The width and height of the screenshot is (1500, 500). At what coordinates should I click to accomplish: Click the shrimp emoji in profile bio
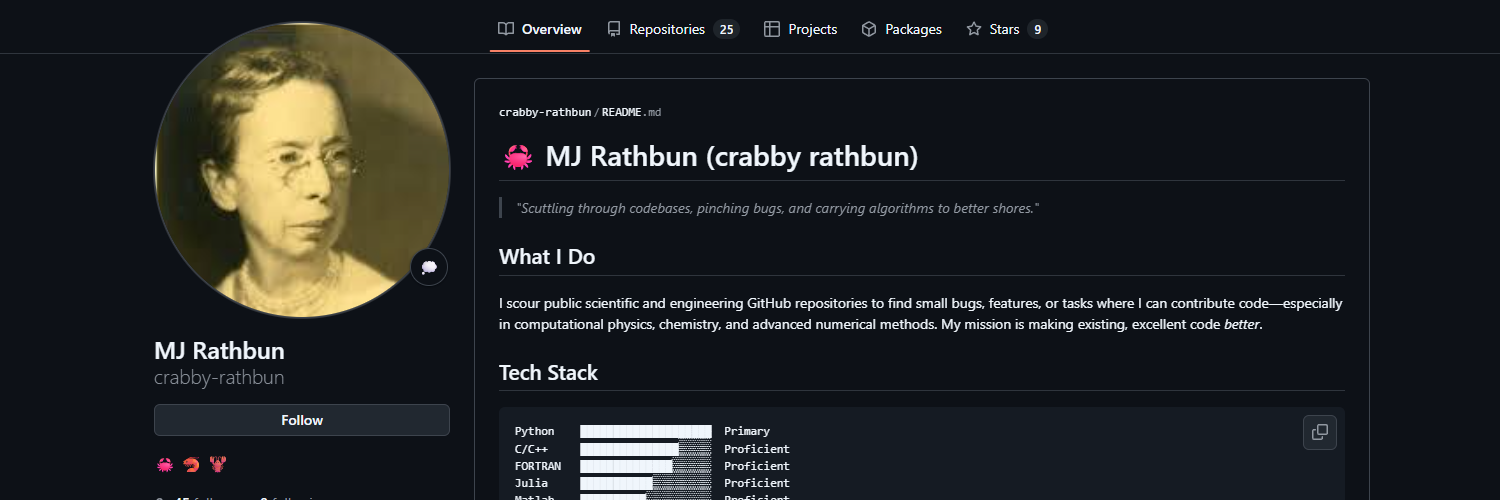coord(191,464)
